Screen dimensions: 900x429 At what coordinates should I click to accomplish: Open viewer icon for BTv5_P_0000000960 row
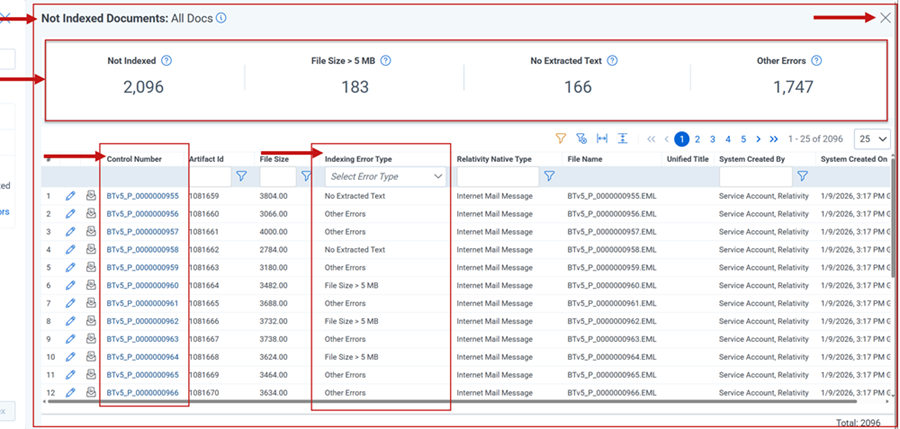click(x=91, y=285)
